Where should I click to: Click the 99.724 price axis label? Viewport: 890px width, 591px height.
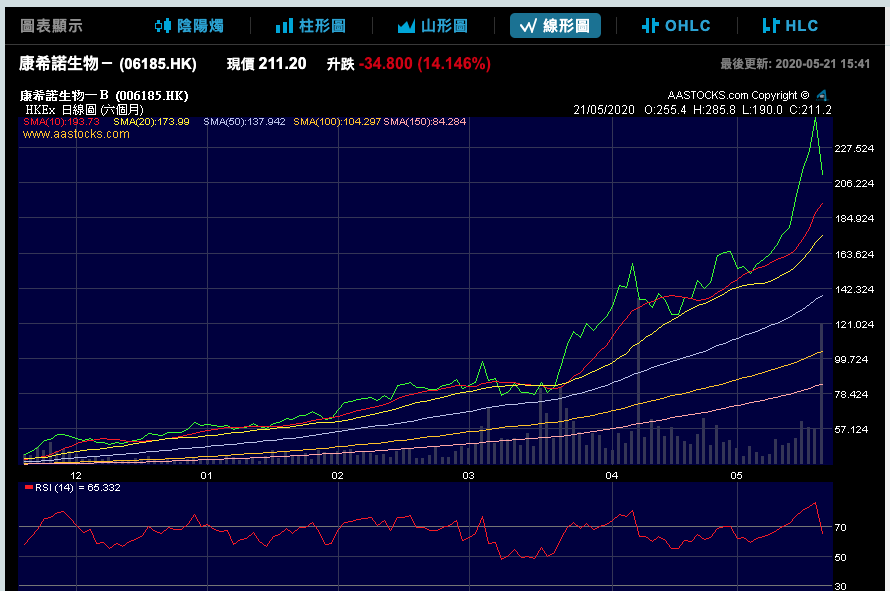851,359
